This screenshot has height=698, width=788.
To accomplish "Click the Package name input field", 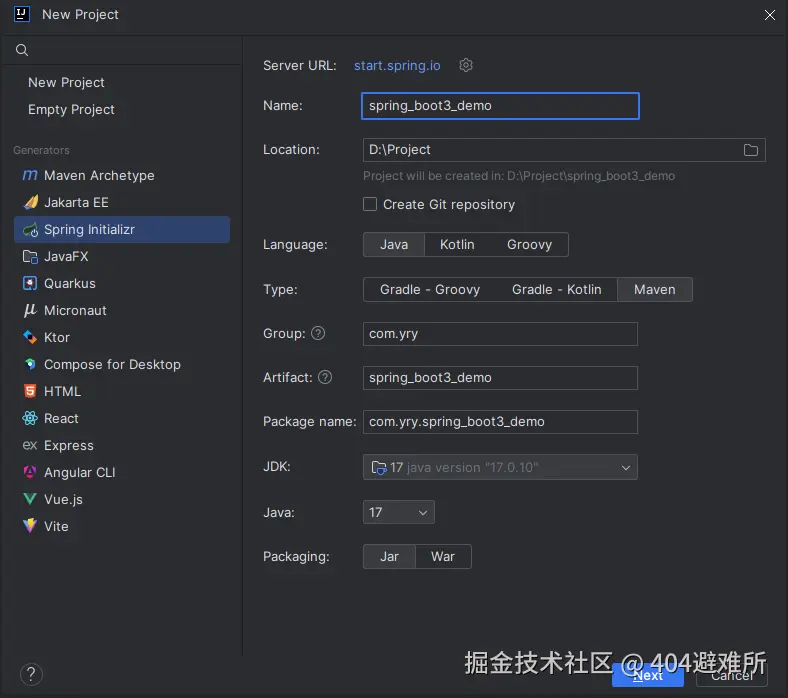I will [500, 422].
